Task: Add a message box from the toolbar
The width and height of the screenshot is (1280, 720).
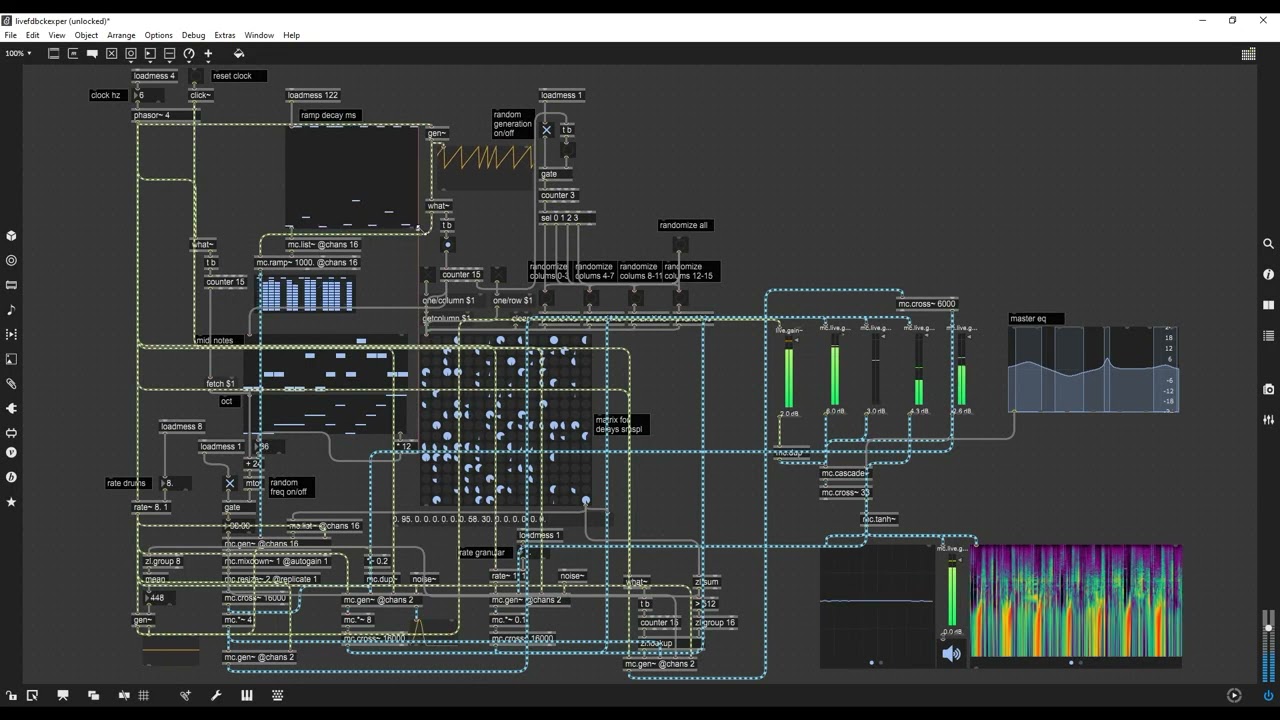Action: (73, 53)
